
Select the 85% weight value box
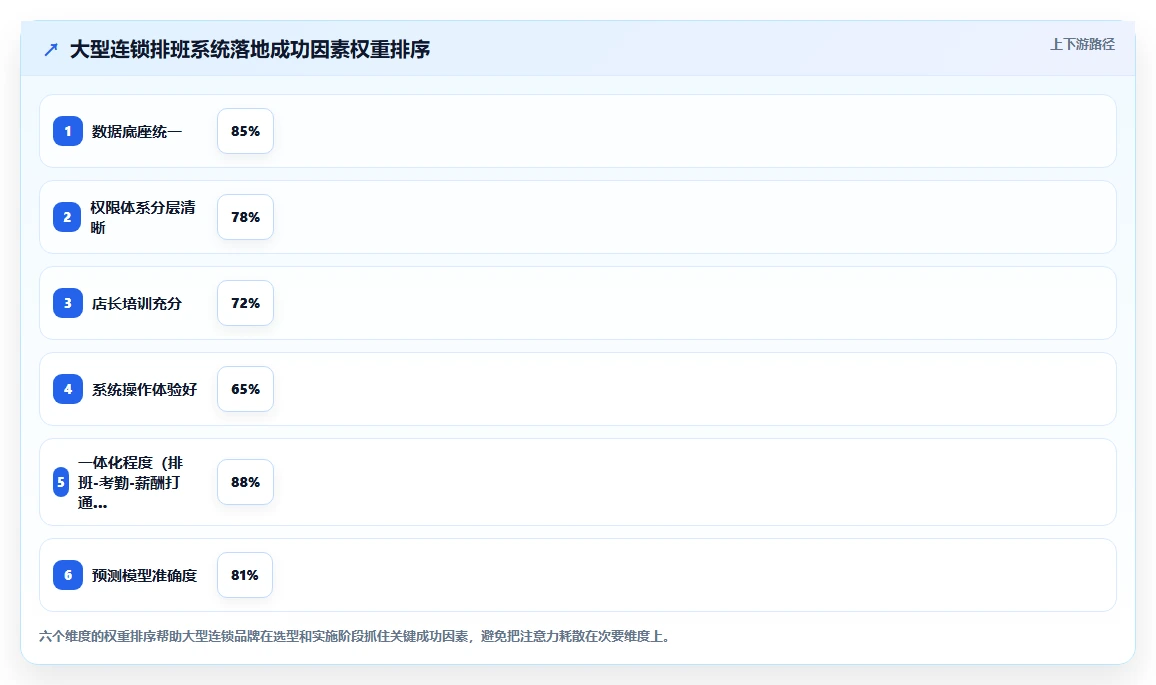click(246, 131)
